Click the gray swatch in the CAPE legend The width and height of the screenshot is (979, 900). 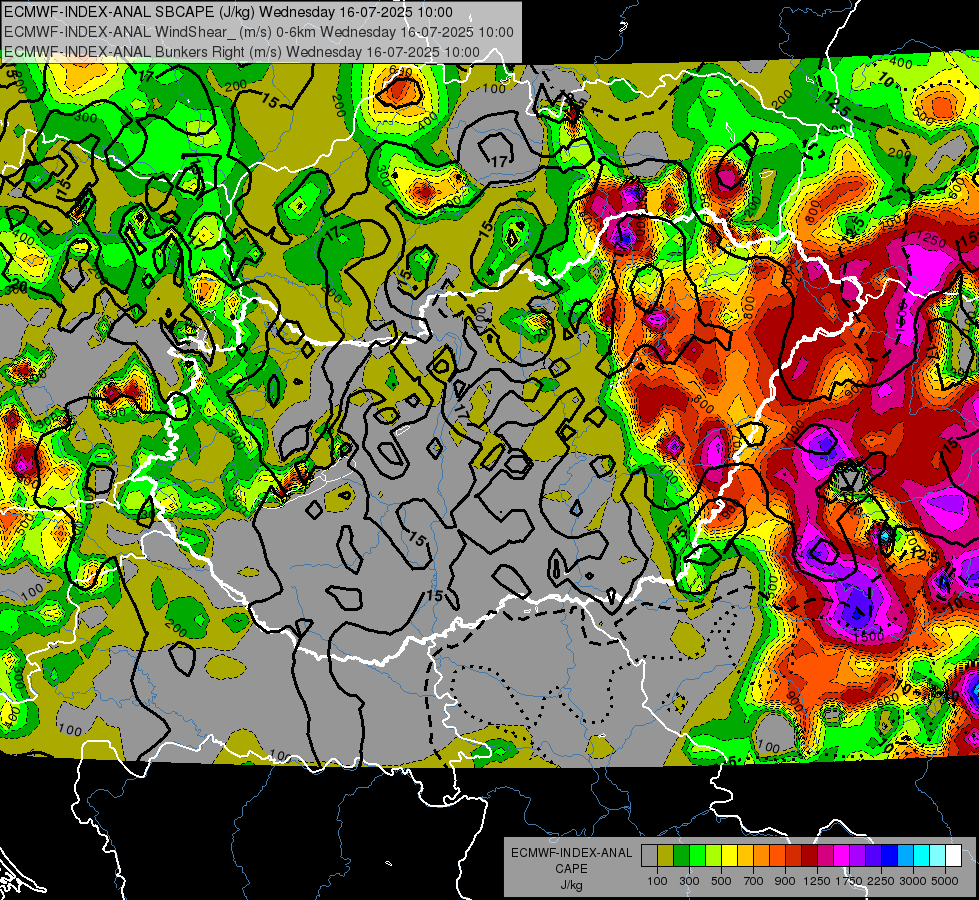point(649,855)
